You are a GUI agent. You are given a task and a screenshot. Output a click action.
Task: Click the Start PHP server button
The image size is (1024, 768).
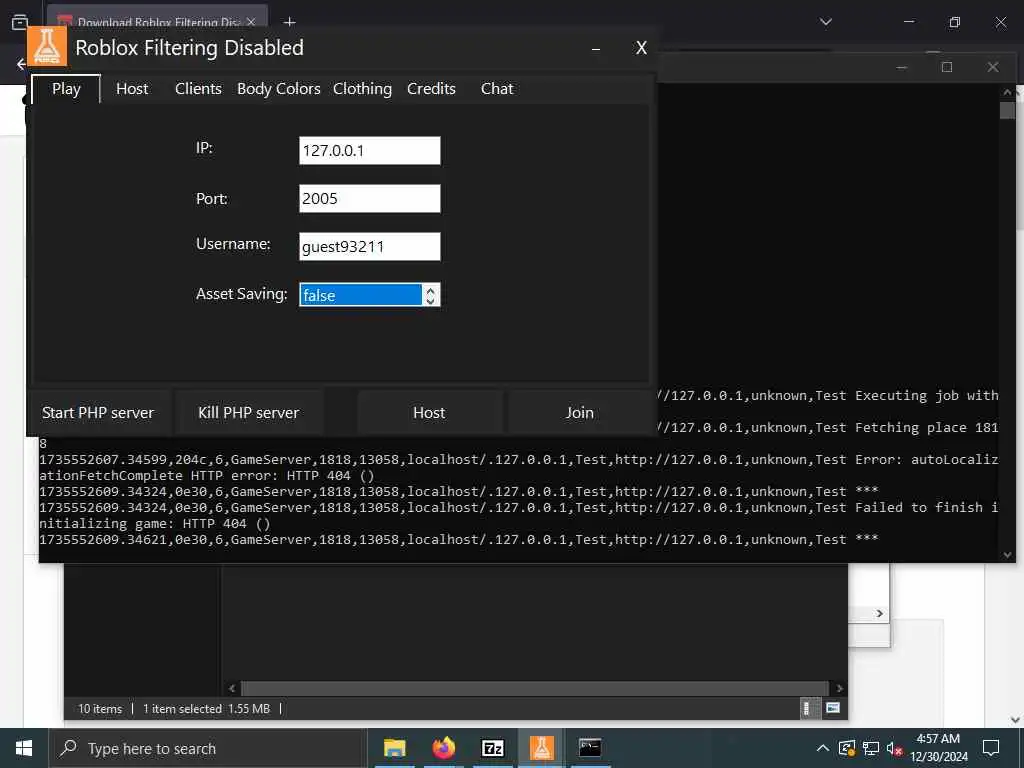pyautogui.click(x=98, y=413)
